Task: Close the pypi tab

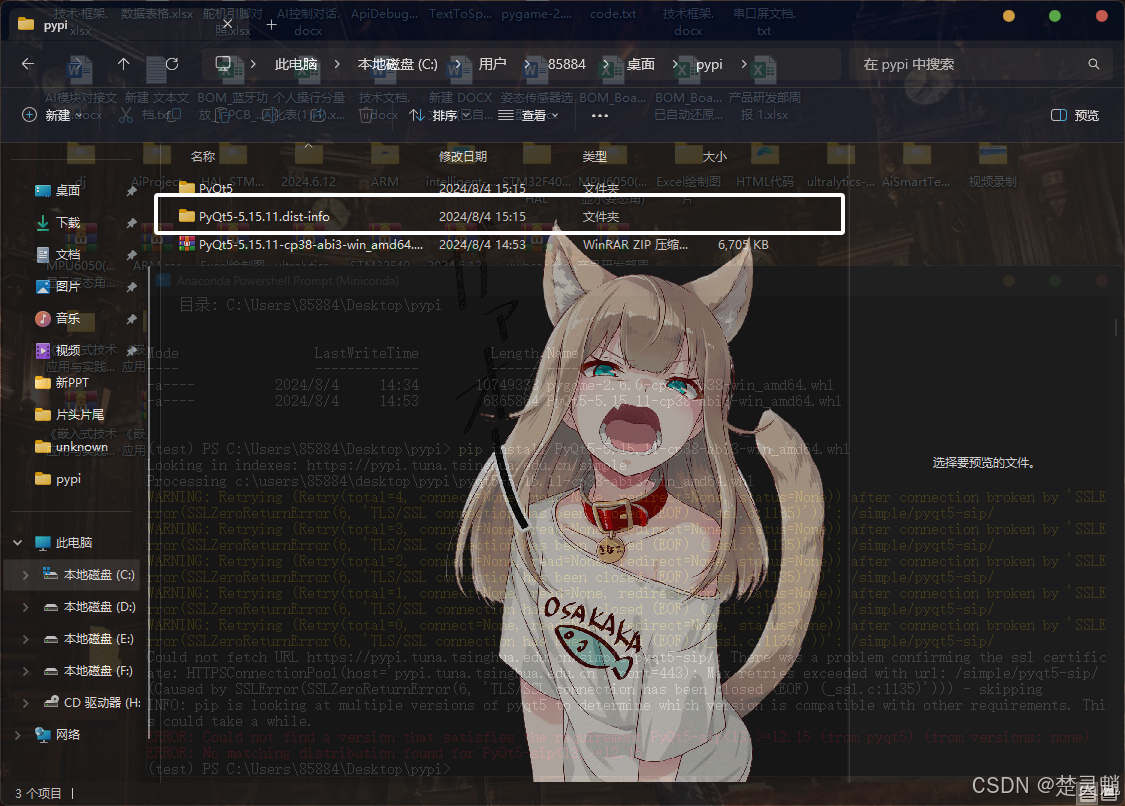Action: tap(227, 24)
